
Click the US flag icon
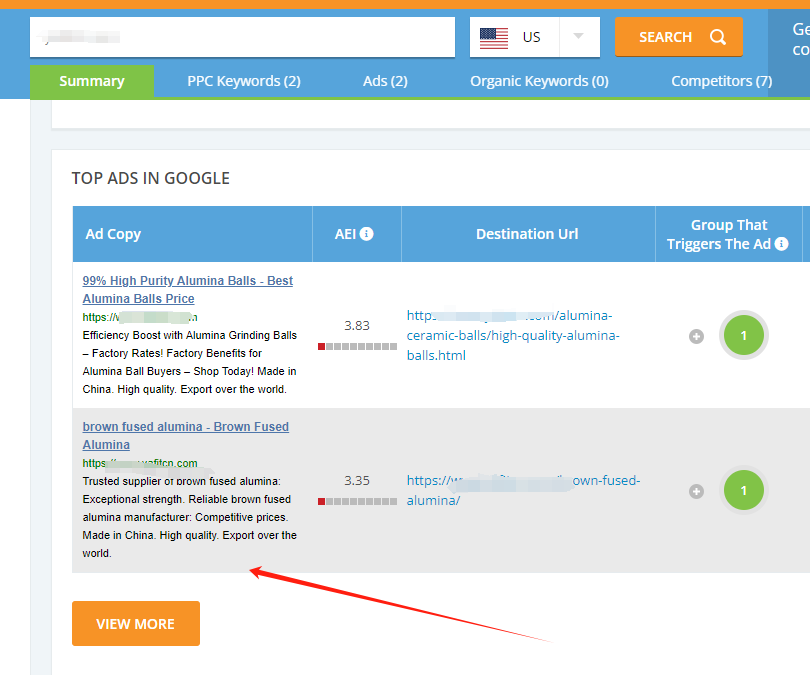(x=494, y=38)
